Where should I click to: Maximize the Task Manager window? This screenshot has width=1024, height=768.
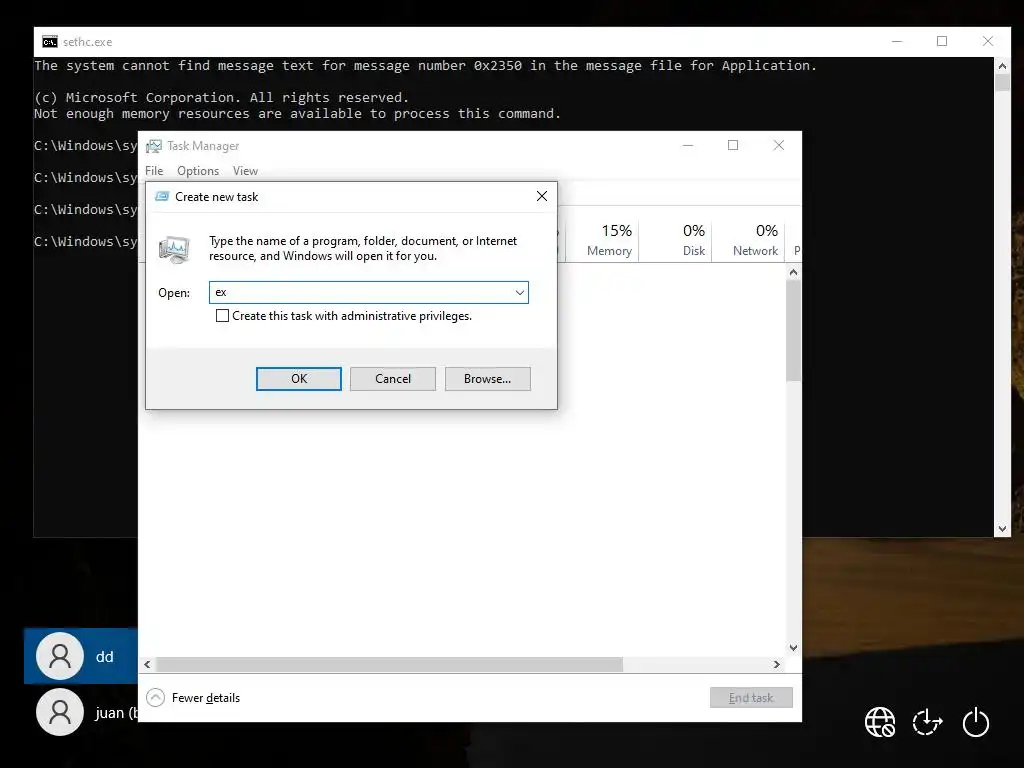pos(733,145)
